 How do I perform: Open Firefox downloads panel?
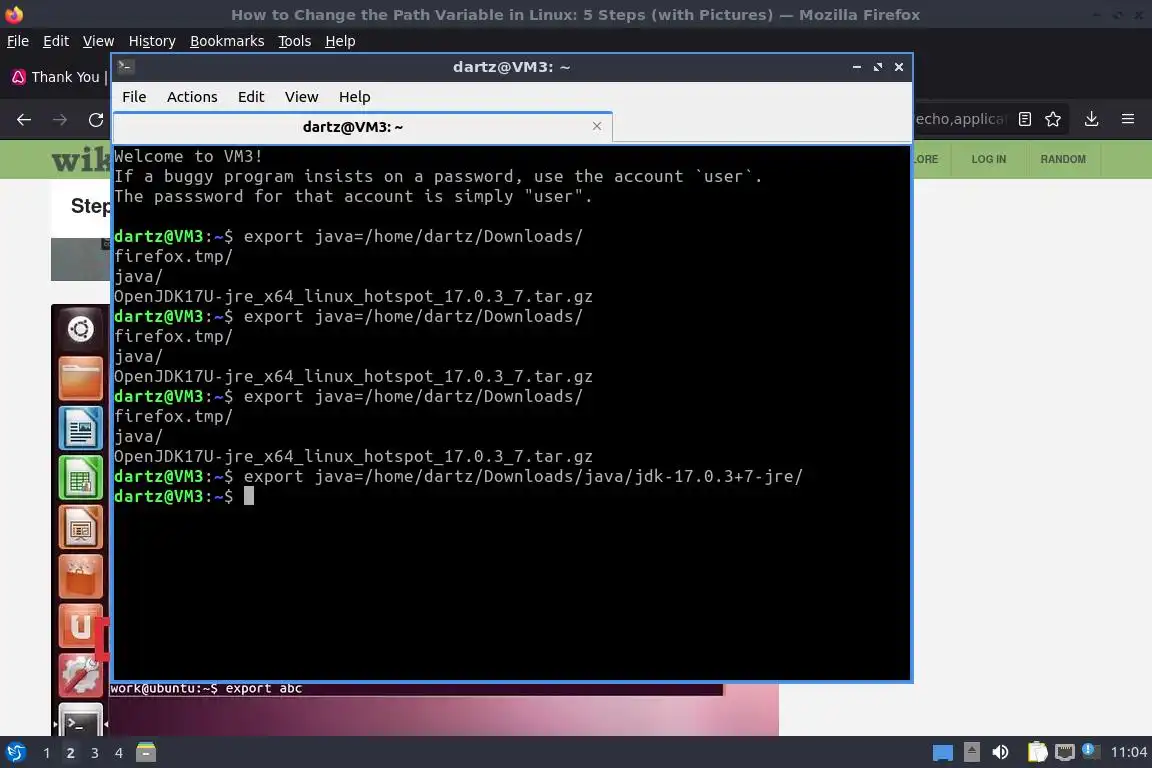tap(1091, 119)
